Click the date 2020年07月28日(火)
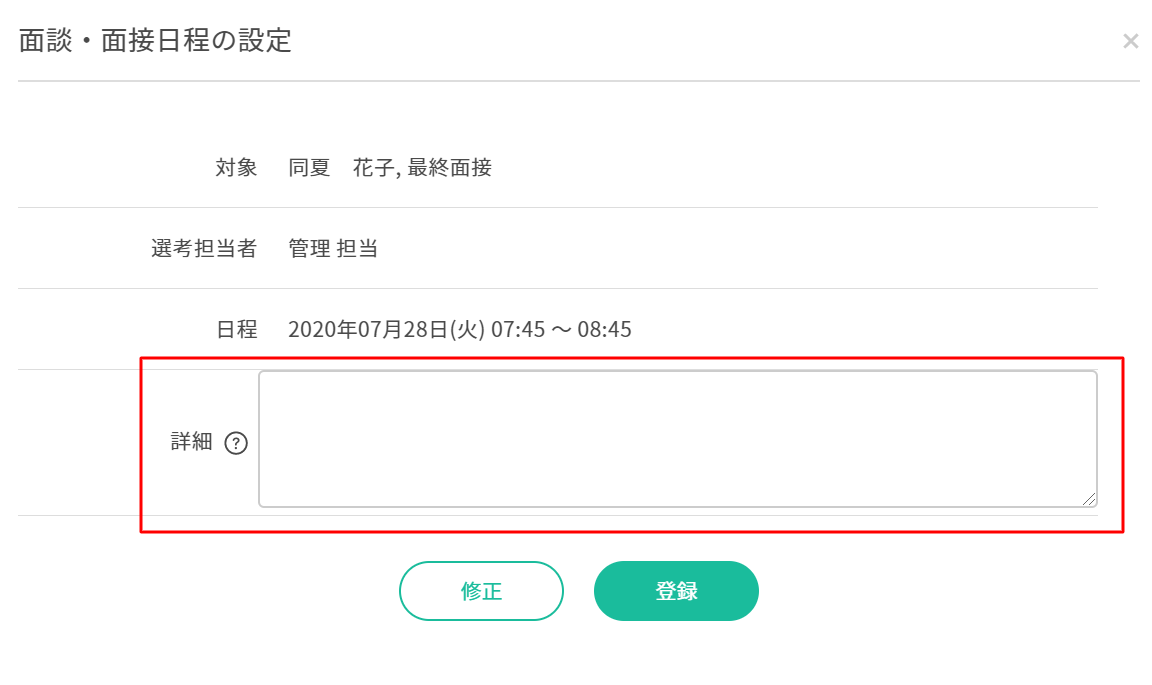Viewport: 1152px width, 685px height. [x=386, y=329]
